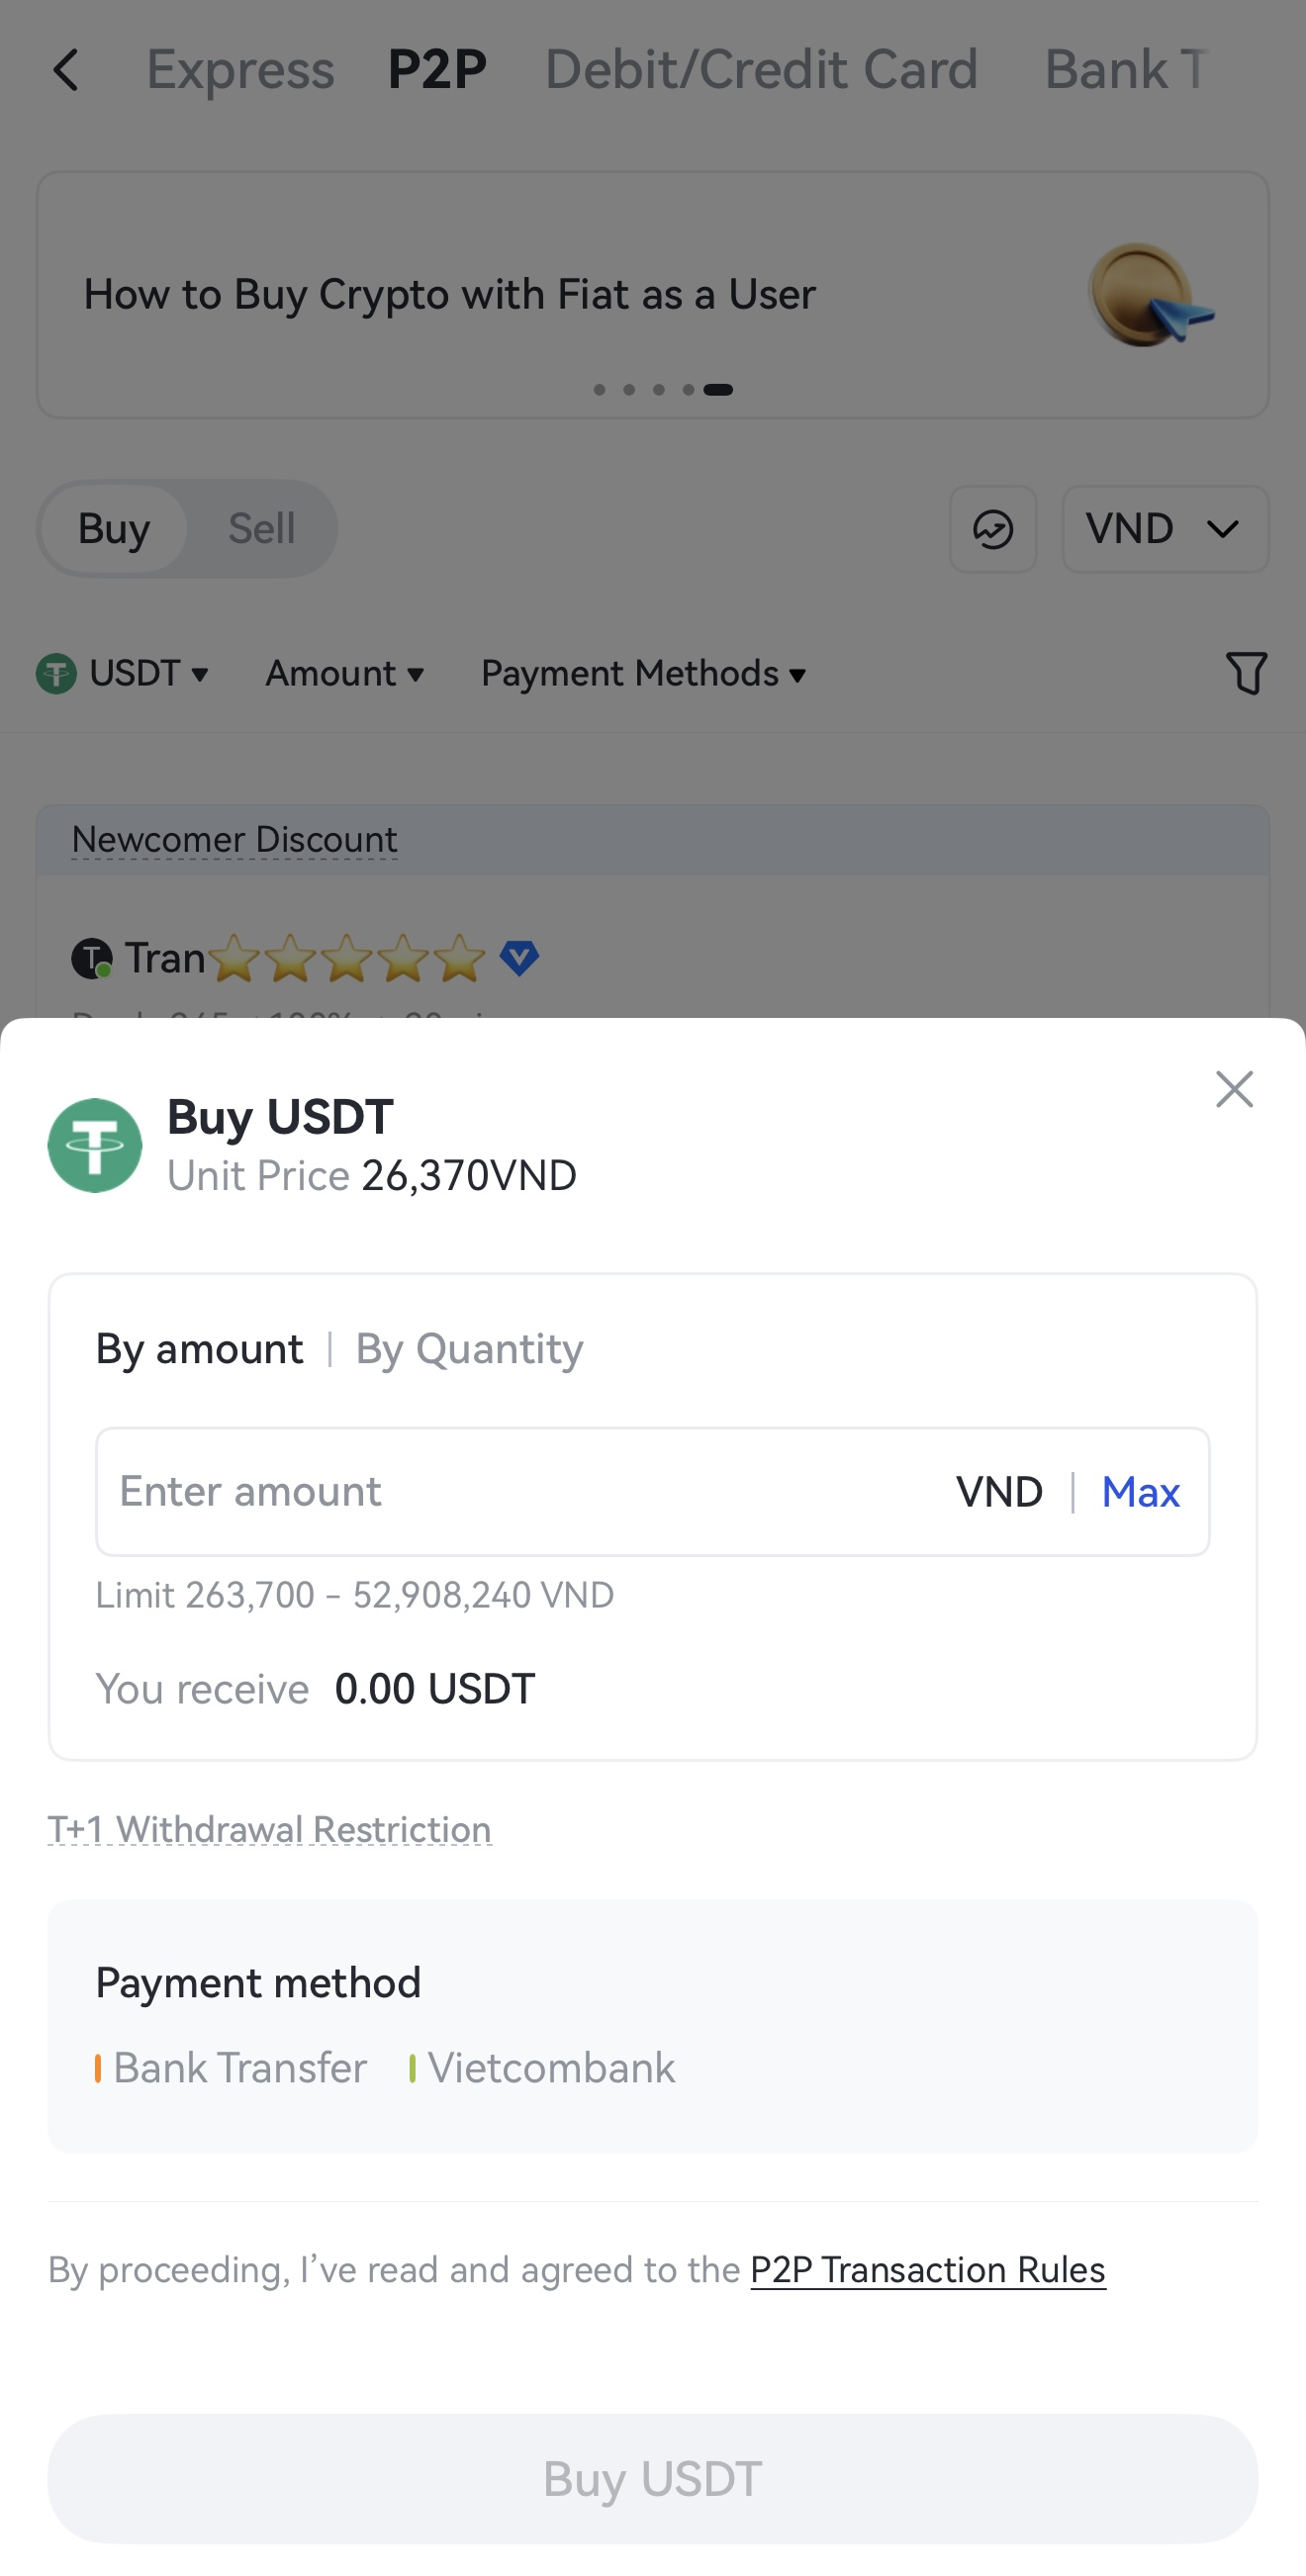Expand the USDT coin selector

click(123, 673)
